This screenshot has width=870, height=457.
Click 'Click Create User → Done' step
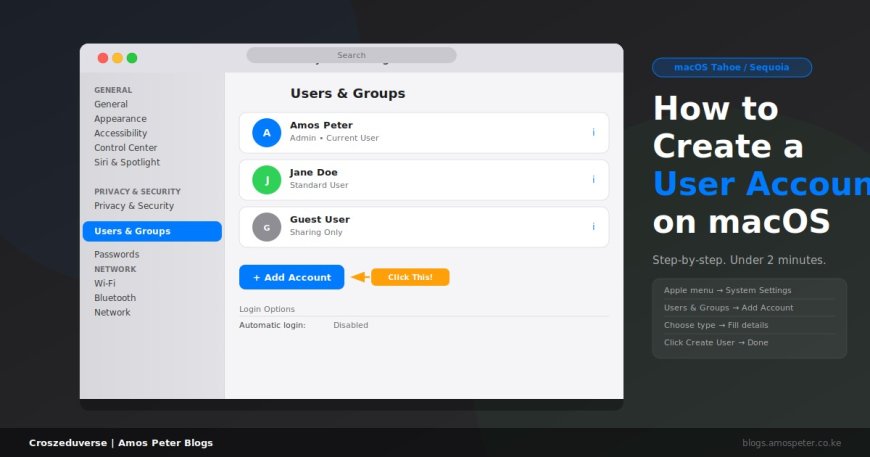tap(716, 342)
